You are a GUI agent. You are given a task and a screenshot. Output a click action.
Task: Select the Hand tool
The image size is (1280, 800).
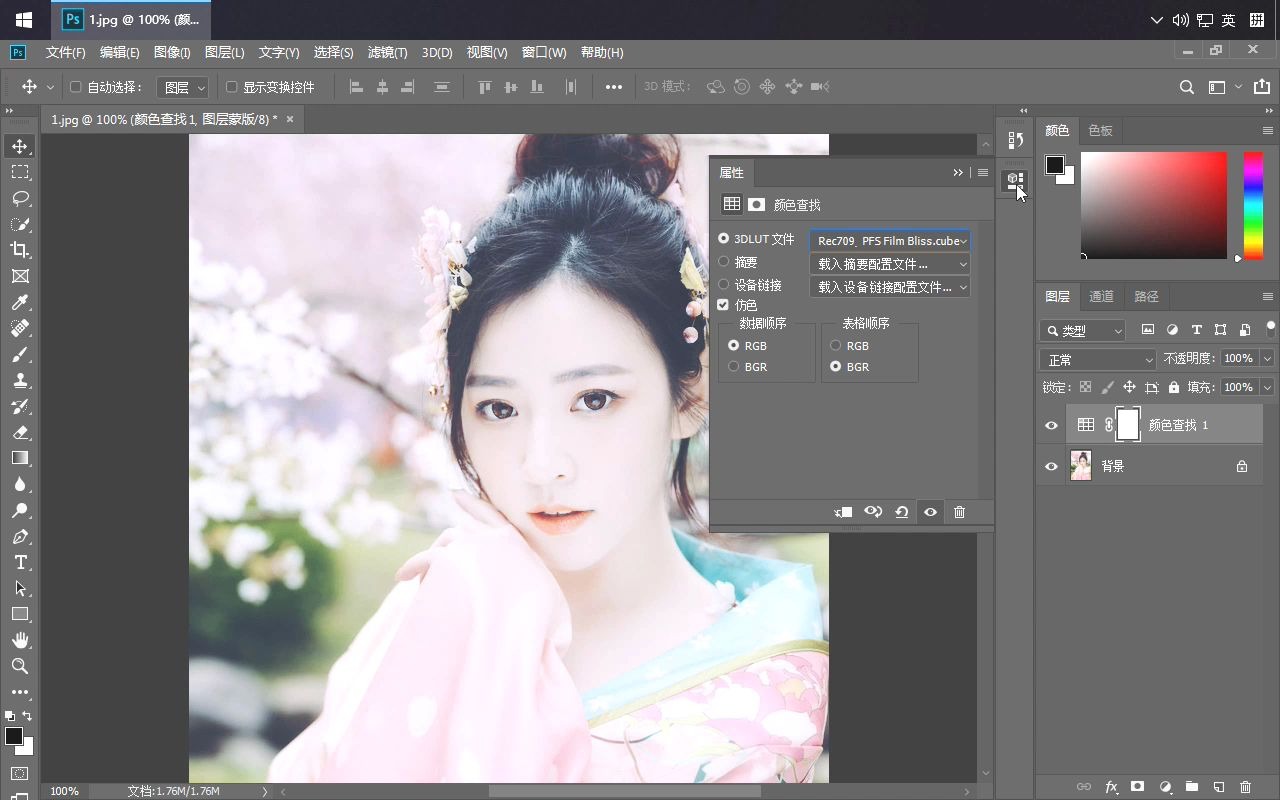pyautogui.click(x=20, y=640)
